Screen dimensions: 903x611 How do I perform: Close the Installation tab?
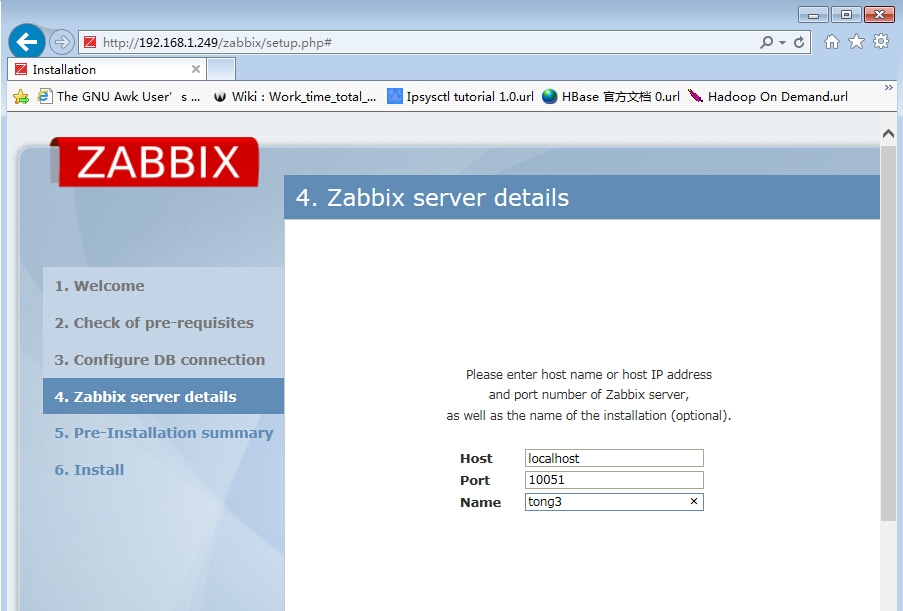[x=196, y=69]
